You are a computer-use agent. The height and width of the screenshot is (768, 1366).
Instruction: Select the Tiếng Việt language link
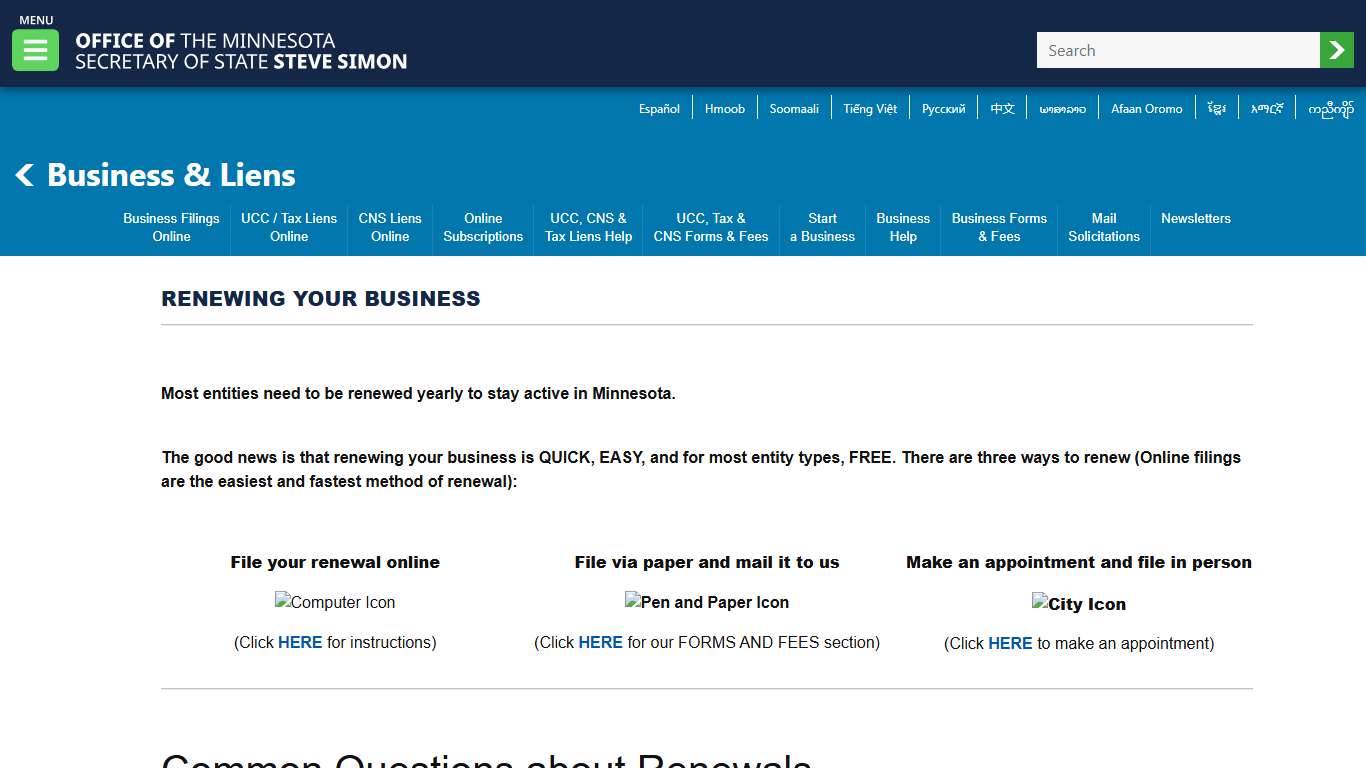click(869, 109)
